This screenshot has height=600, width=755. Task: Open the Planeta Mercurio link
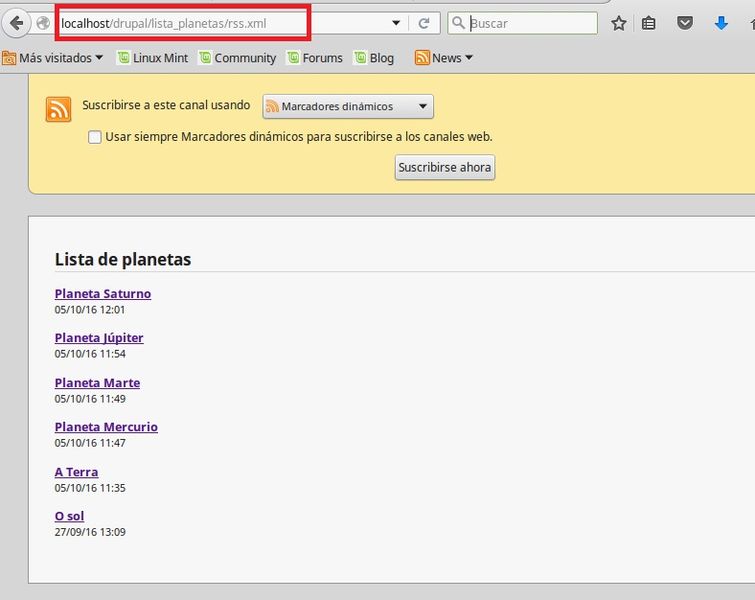(106, 427)
